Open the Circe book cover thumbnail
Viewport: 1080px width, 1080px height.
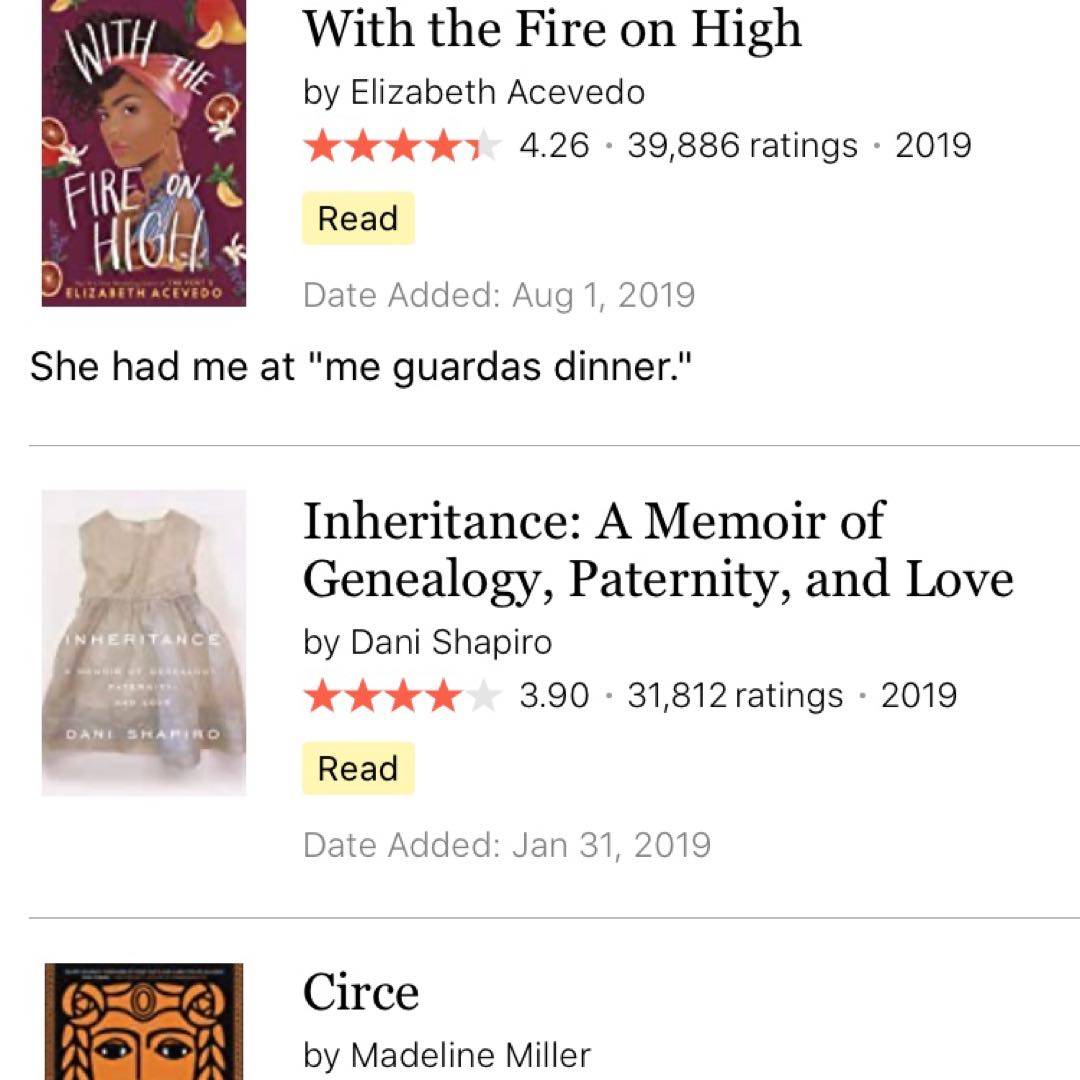pyautogui.click(x=143, y=1022)
